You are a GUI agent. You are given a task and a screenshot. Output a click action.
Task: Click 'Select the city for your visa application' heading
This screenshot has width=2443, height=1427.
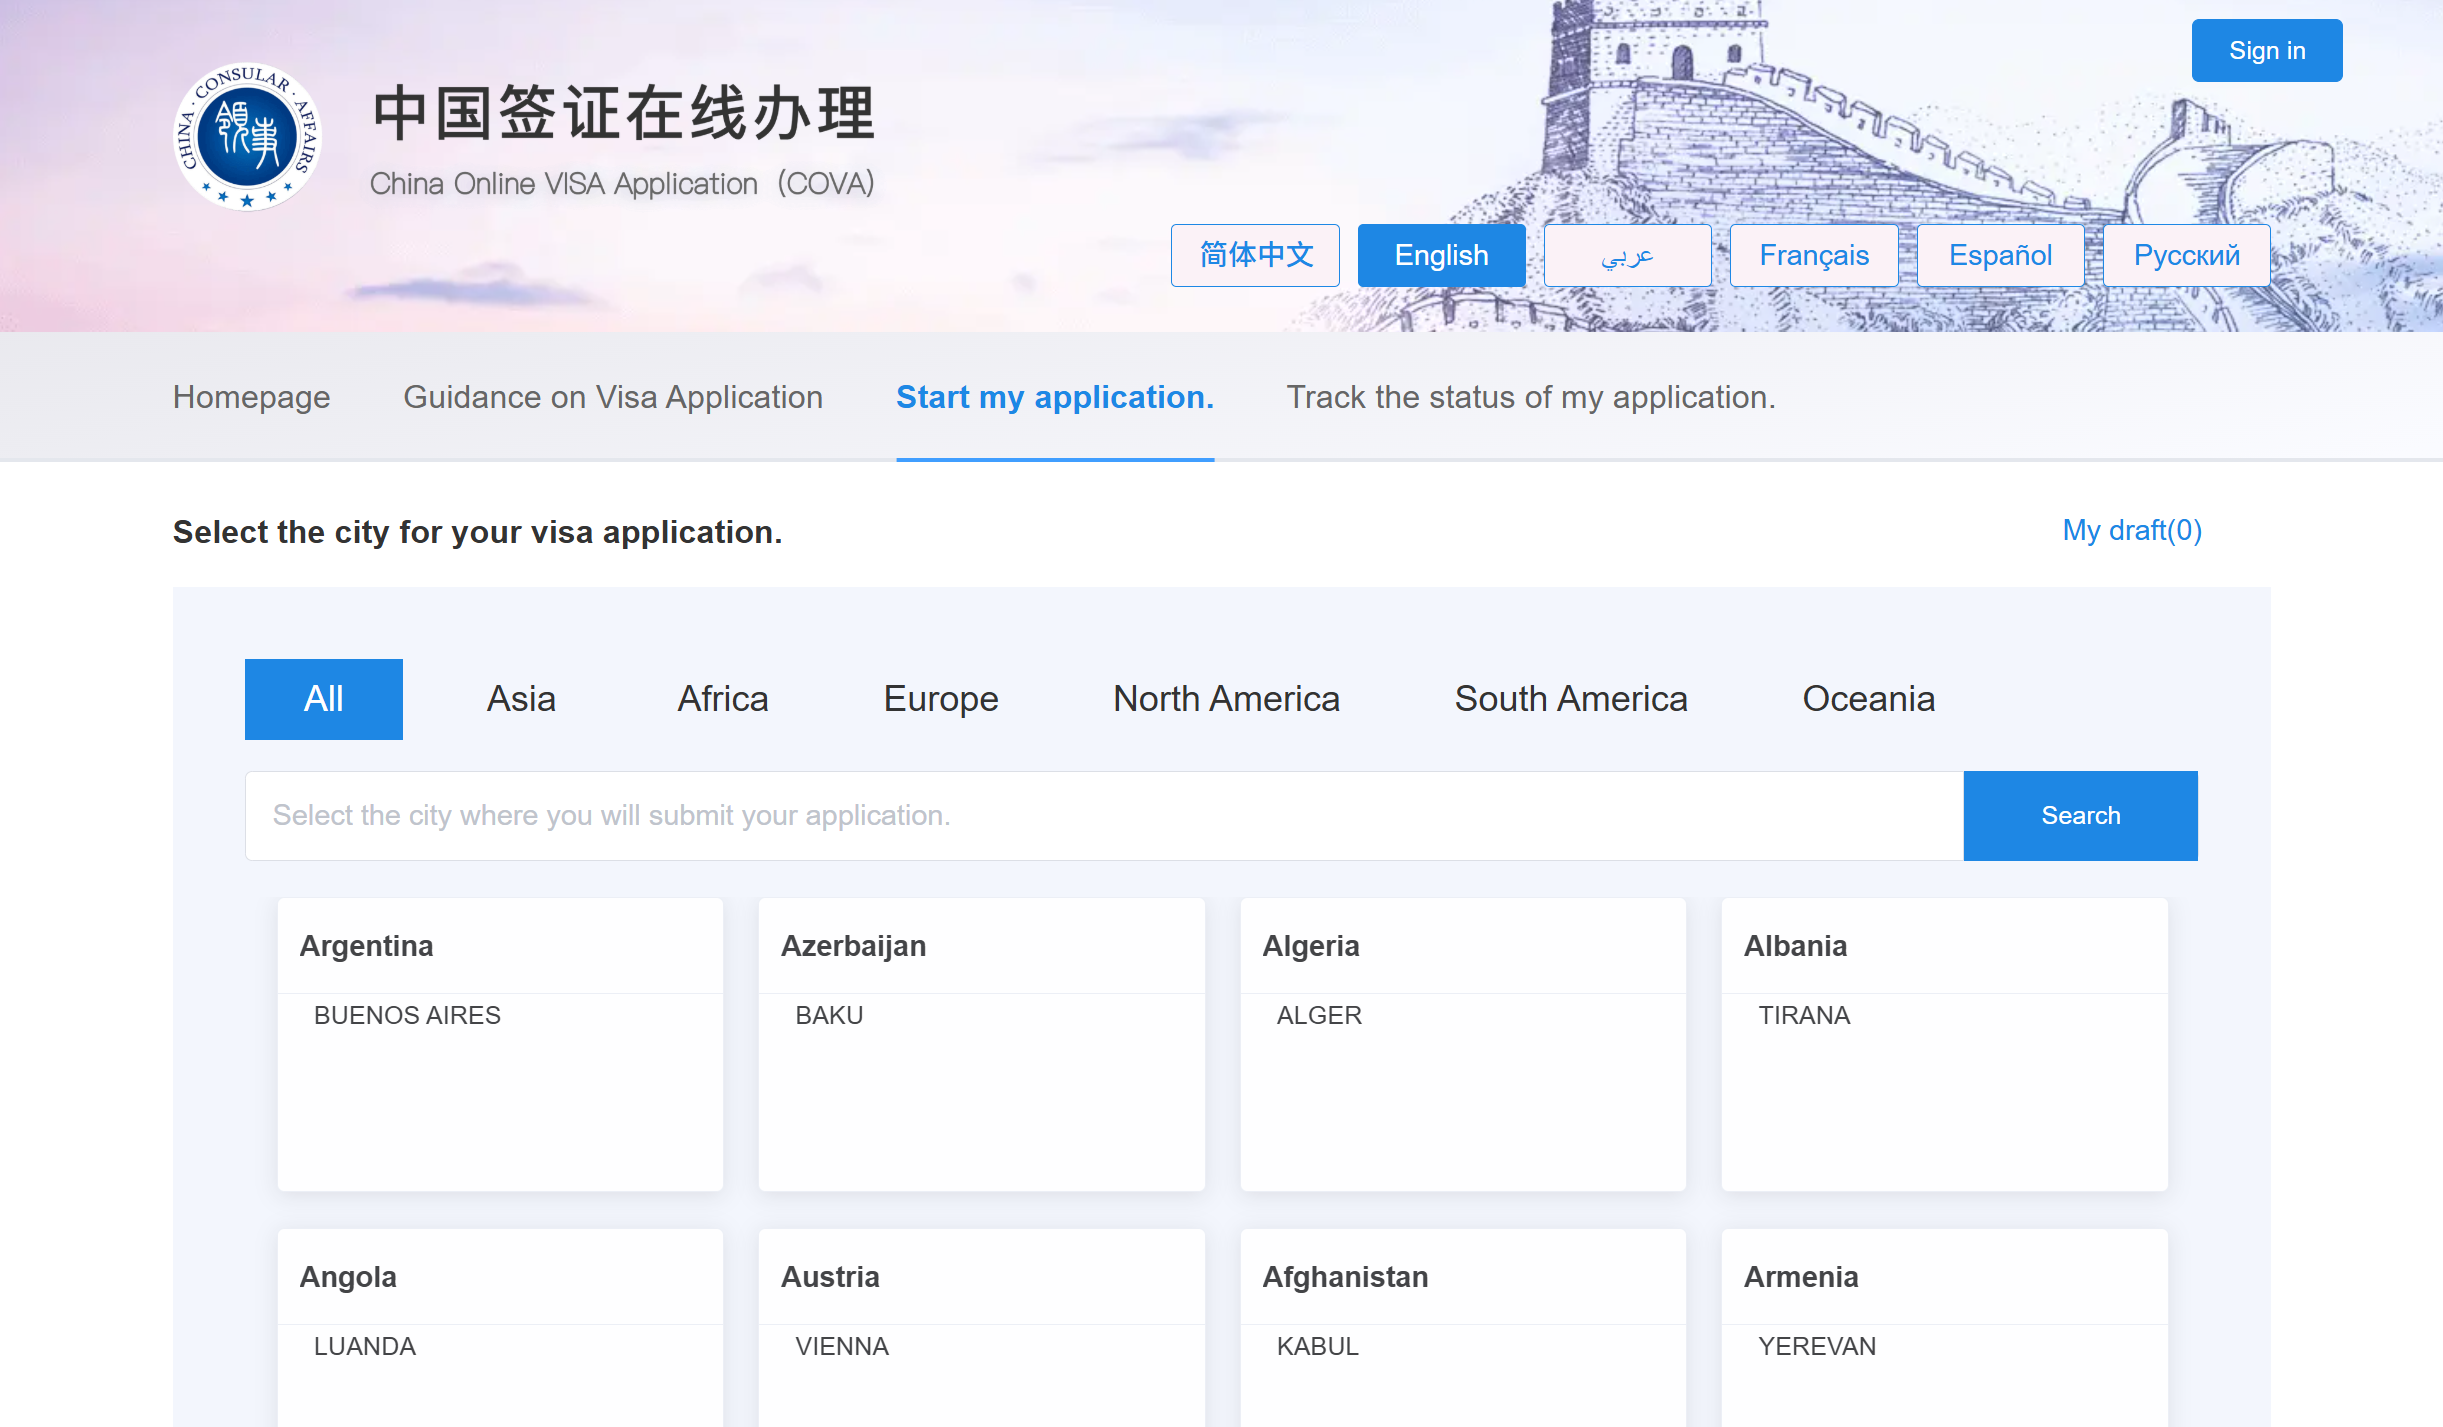point(477,532)
